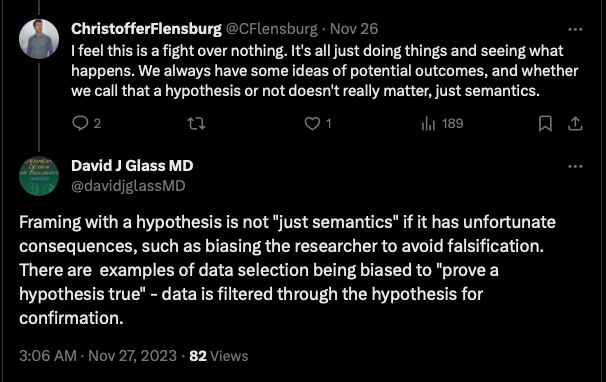This screenshot has height=382, width=606.
Task: Open David J Glass MD's profile avatar
Action: point(39,176)
